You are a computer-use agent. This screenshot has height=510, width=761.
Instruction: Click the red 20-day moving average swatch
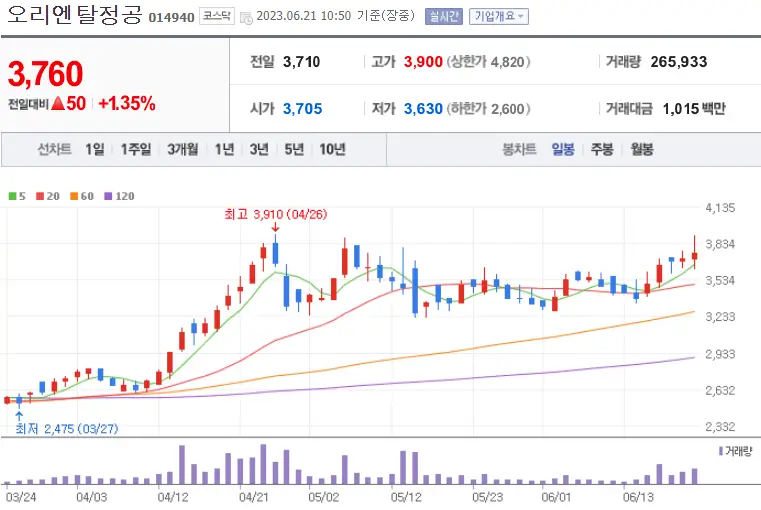40,196
